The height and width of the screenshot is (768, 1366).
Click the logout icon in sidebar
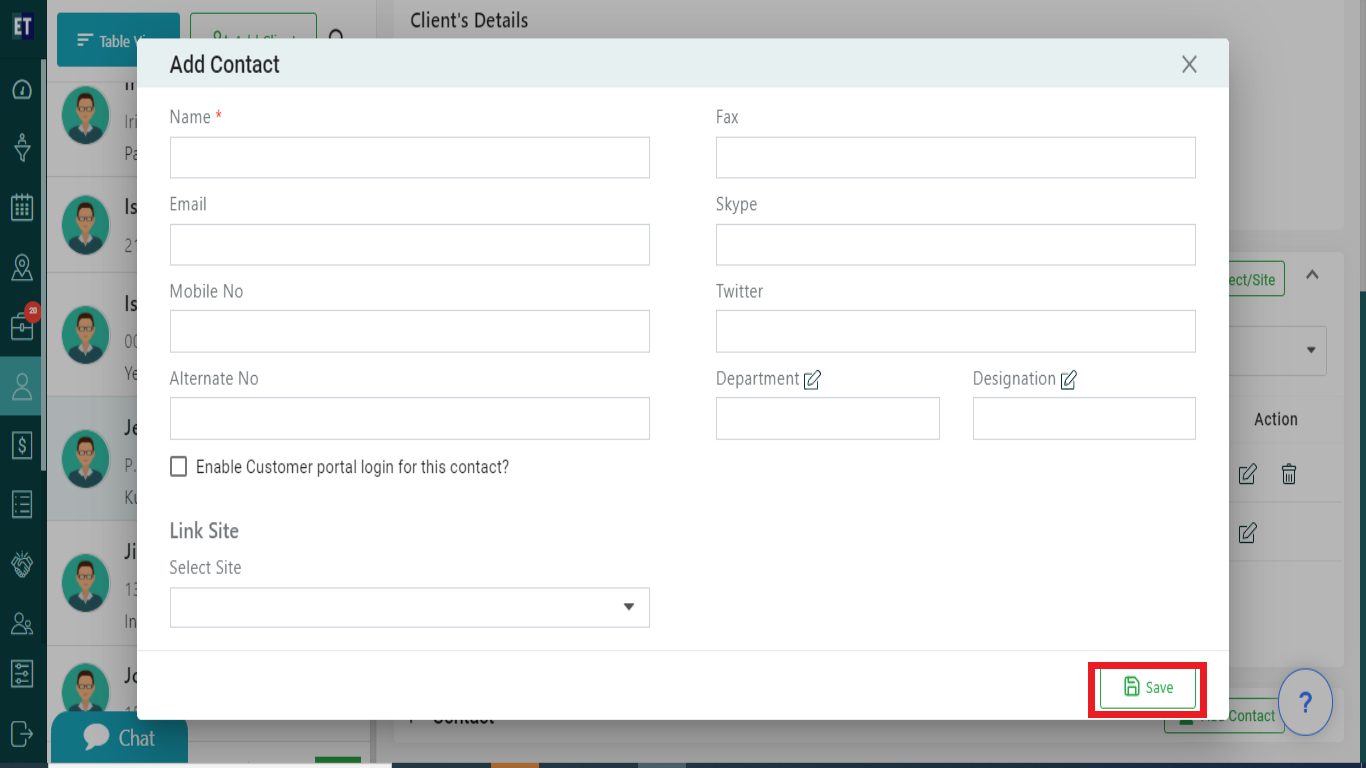tap(22, 733)
